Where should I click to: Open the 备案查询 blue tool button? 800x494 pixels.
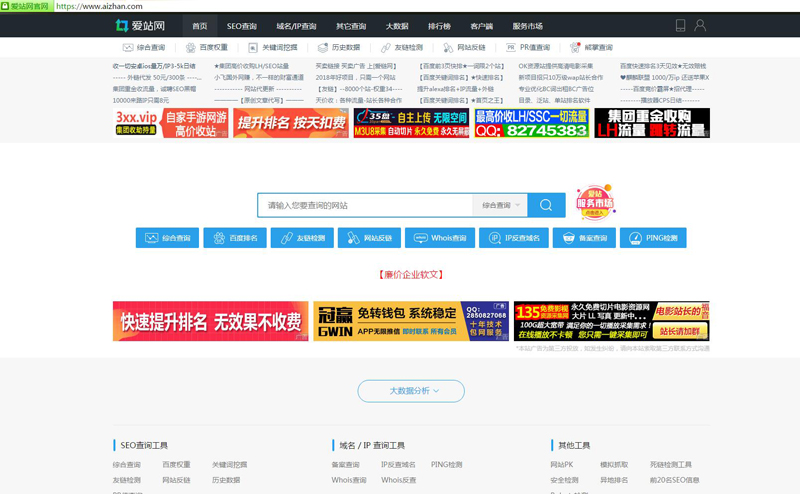[584, 238]
